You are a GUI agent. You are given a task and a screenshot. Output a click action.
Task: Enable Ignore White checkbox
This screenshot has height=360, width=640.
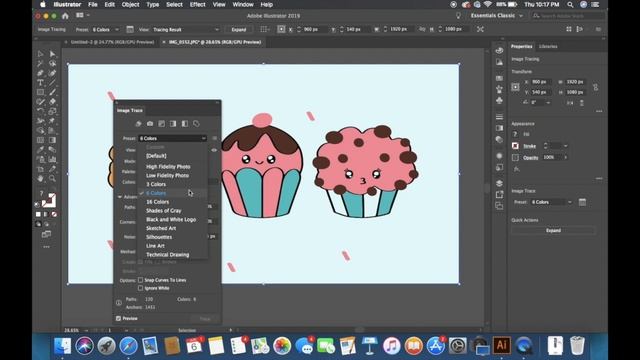[x=140, y=288]
